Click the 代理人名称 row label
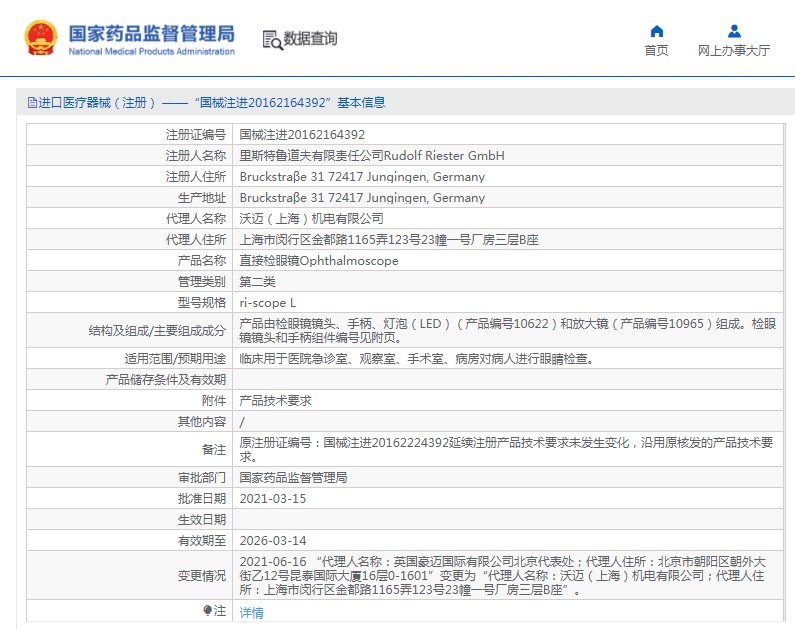The width and height of the screenshot is (795, 630). [x=196, y=219]
